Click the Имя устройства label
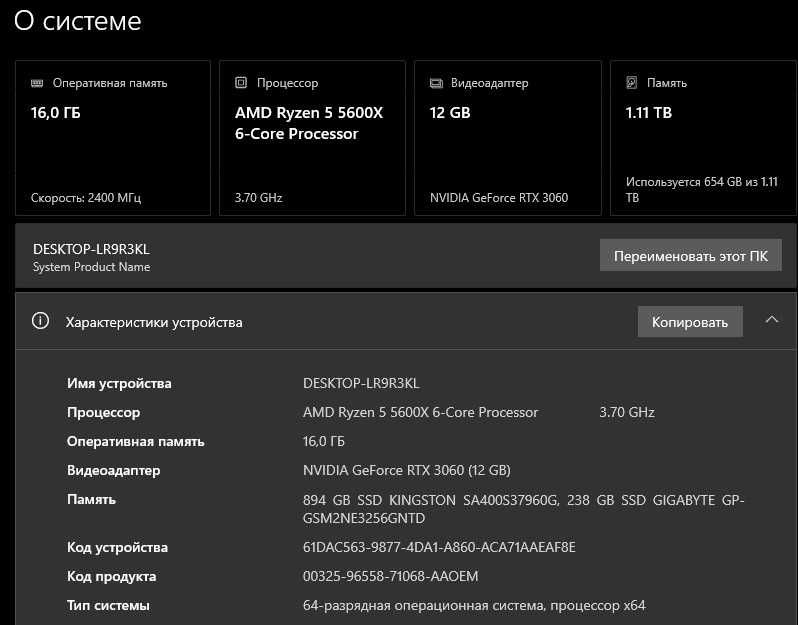The image size is (798, 625). pos(119,383)
